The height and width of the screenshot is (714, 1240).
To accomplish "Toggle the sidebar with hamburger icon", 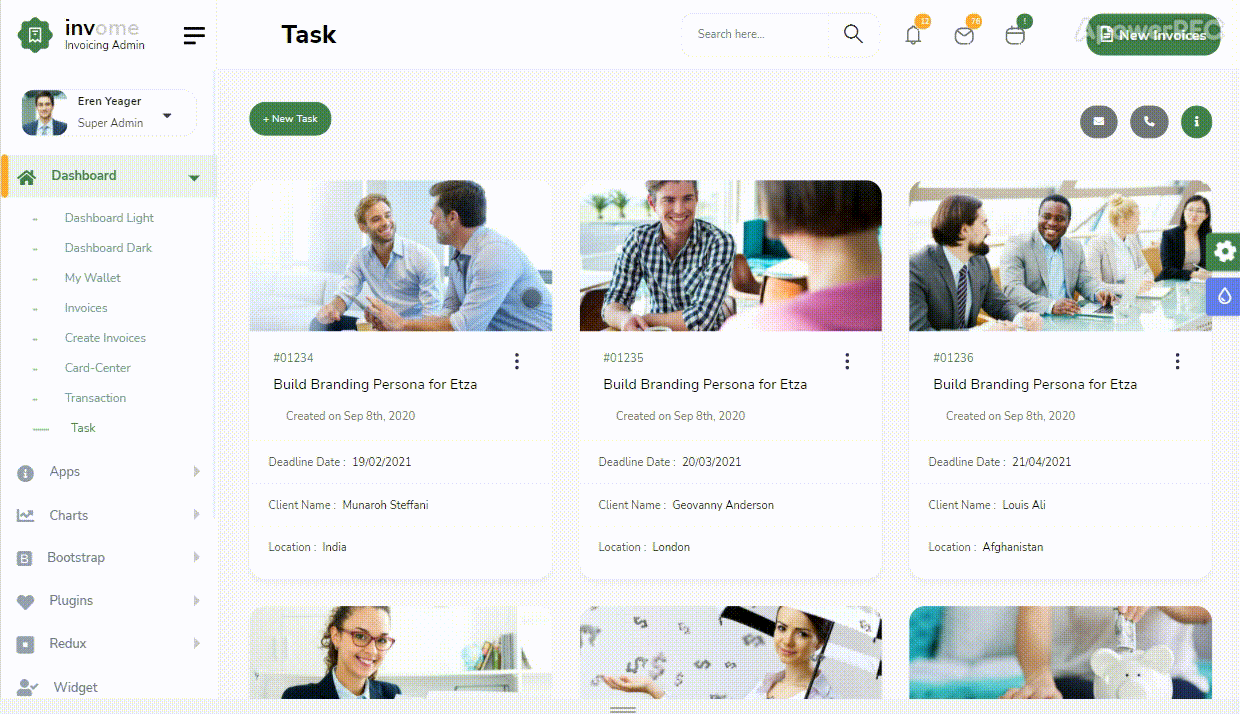I will pos(194,36).
